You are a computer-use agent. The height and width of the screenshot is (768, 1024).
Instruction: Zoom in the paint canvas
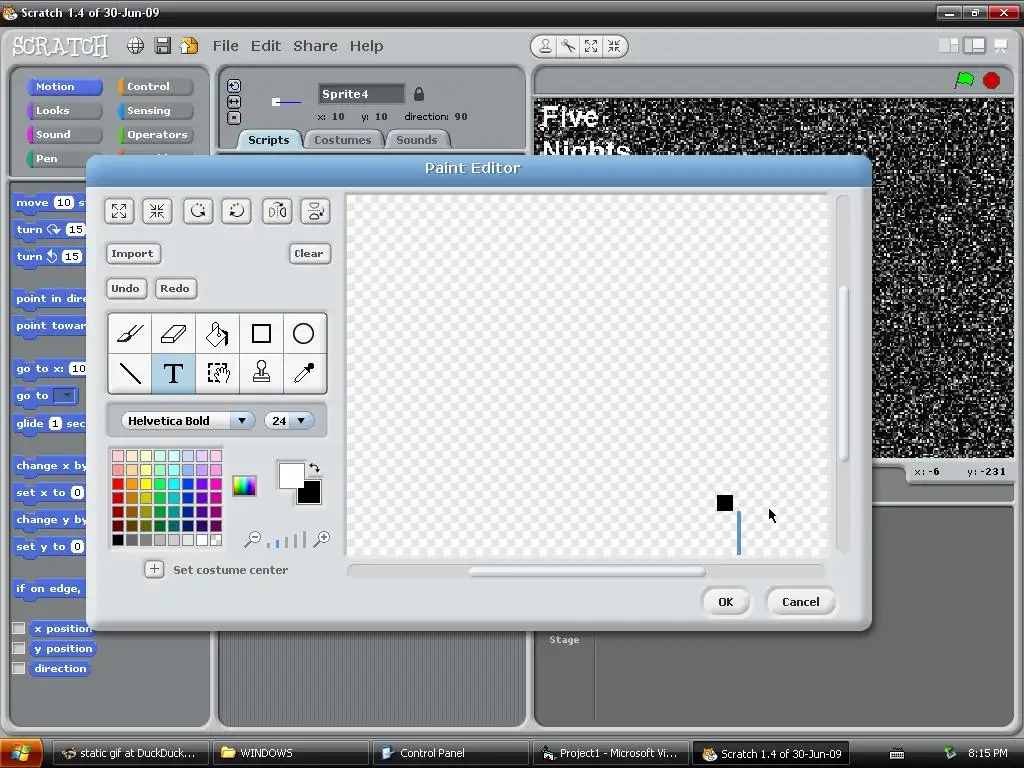321,539
